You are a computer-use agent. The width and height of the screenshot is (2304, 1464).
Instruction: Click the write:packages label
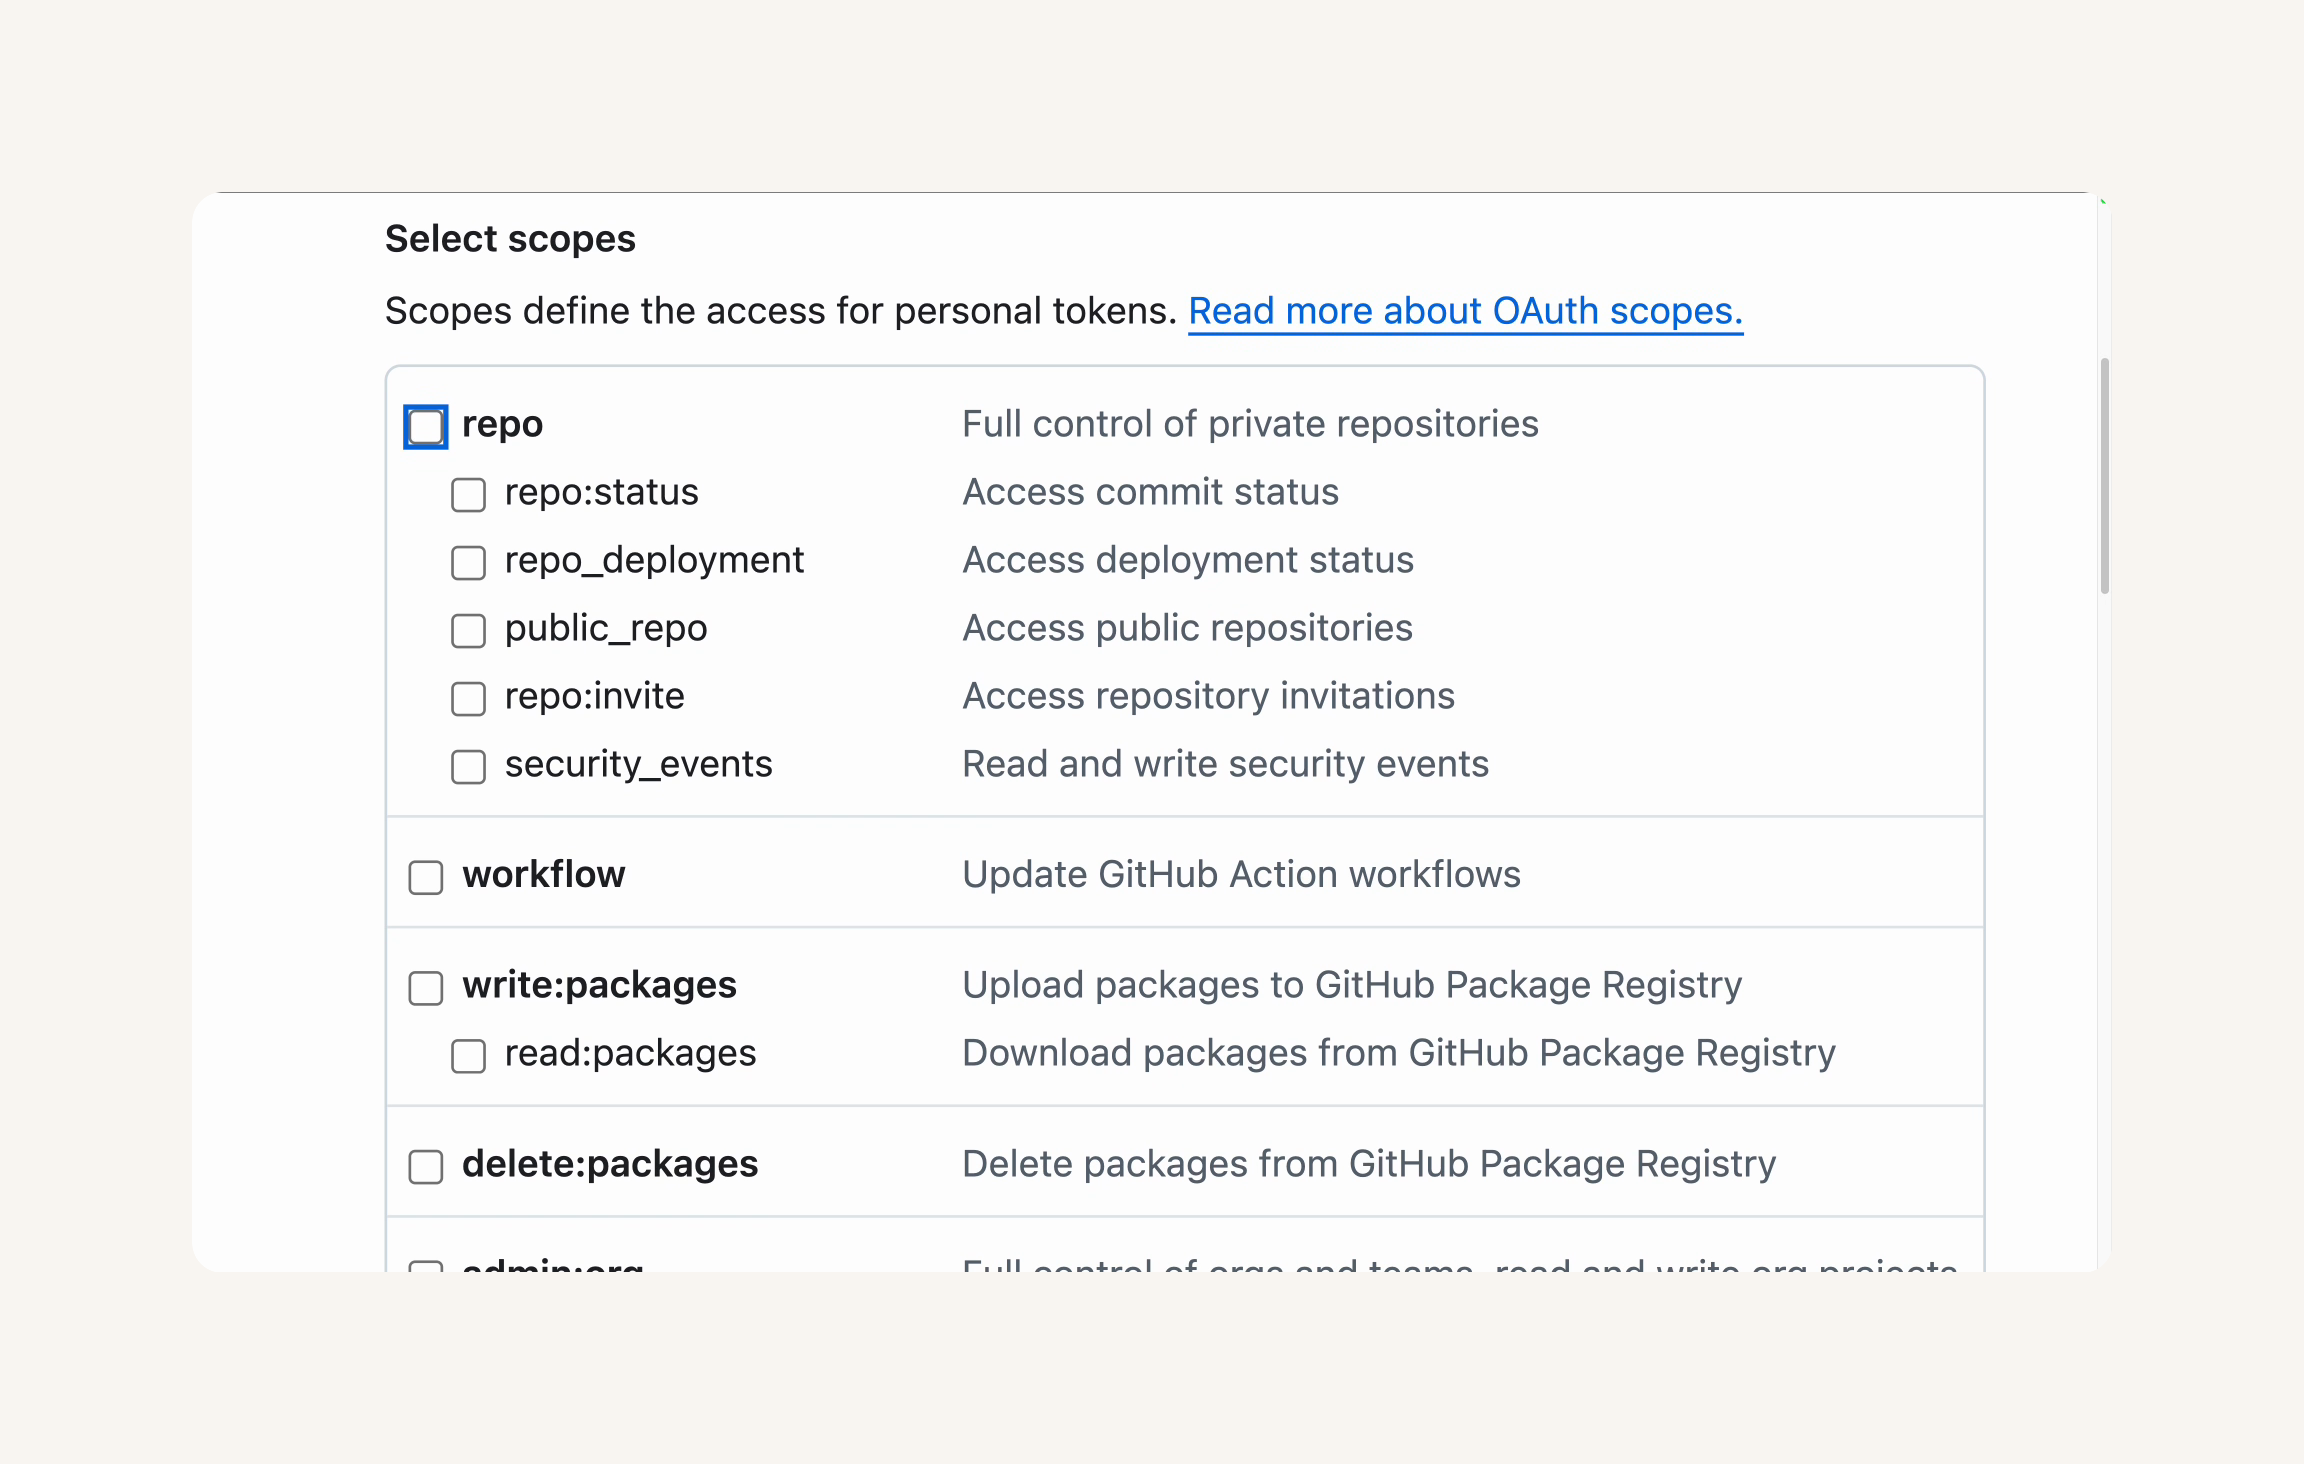click(x=599, y=986)
